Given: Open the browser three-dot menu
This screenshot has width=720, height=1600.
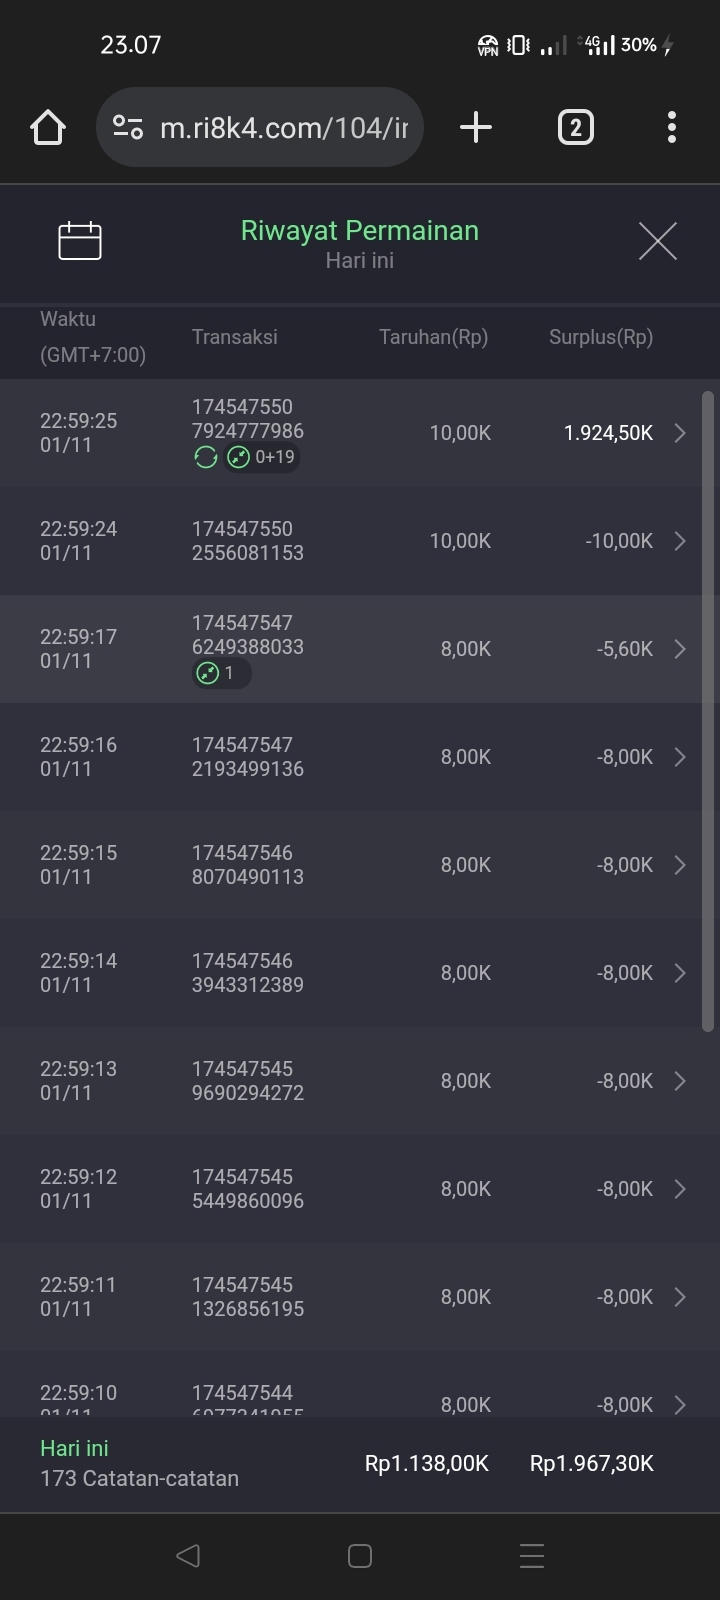Looking at the screenshot, I should [671, 128].
